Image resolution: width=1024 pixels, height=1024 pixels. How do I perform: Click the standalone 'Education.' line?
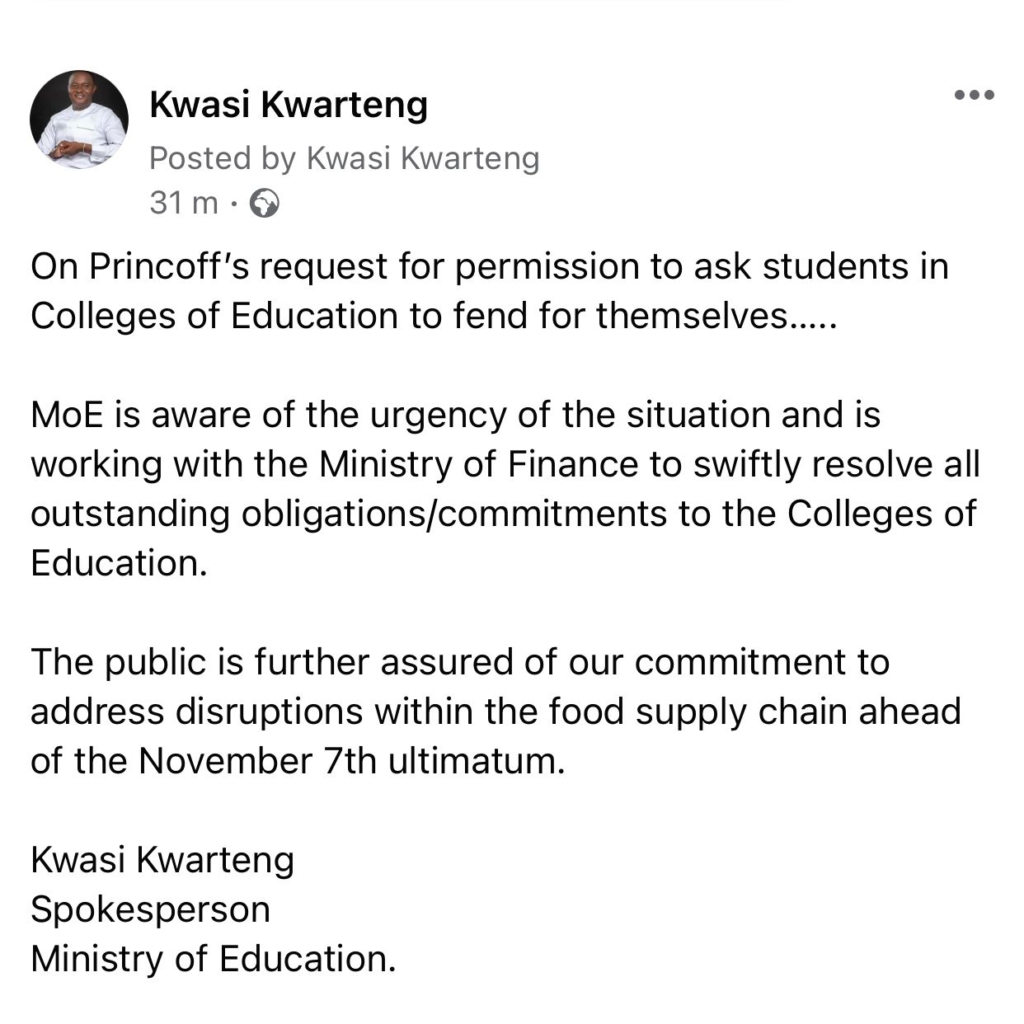119,563
